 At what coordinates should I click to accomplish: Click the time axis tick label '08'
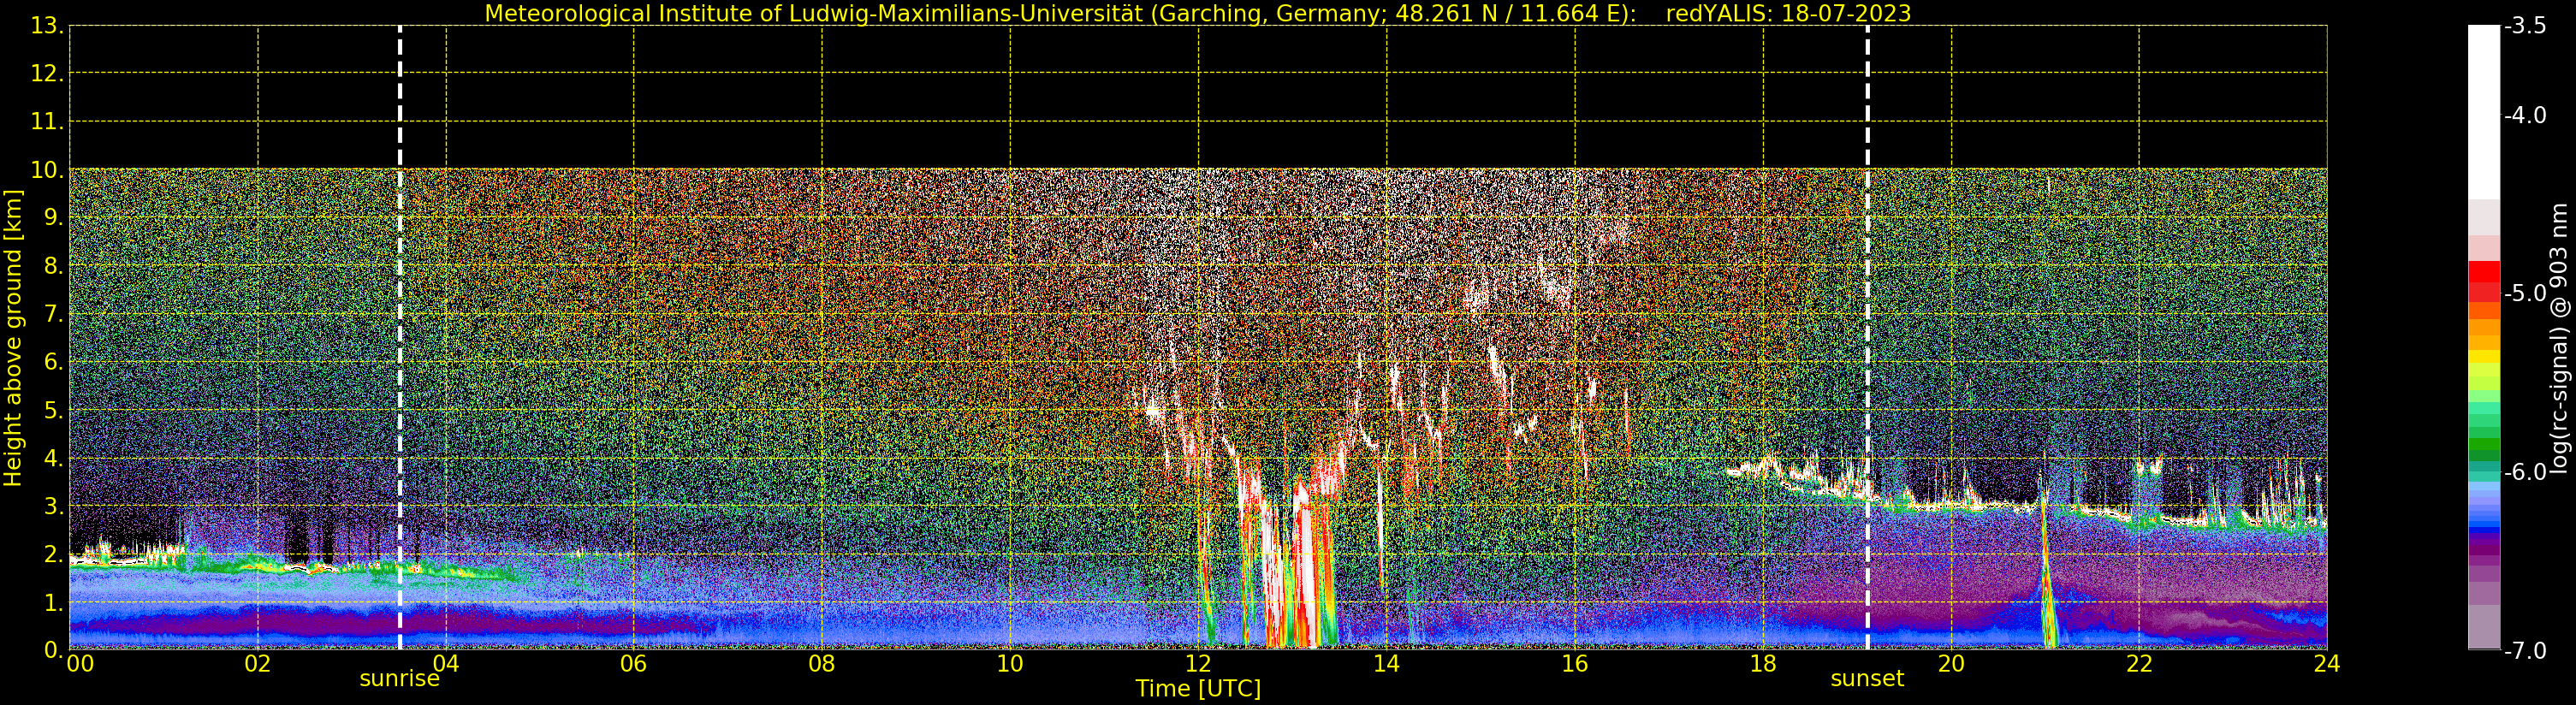coord(822,664)
